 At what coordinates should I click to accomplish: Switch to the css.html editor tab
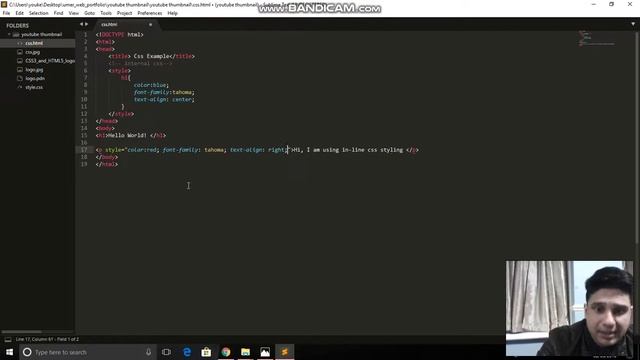(109, 24)
